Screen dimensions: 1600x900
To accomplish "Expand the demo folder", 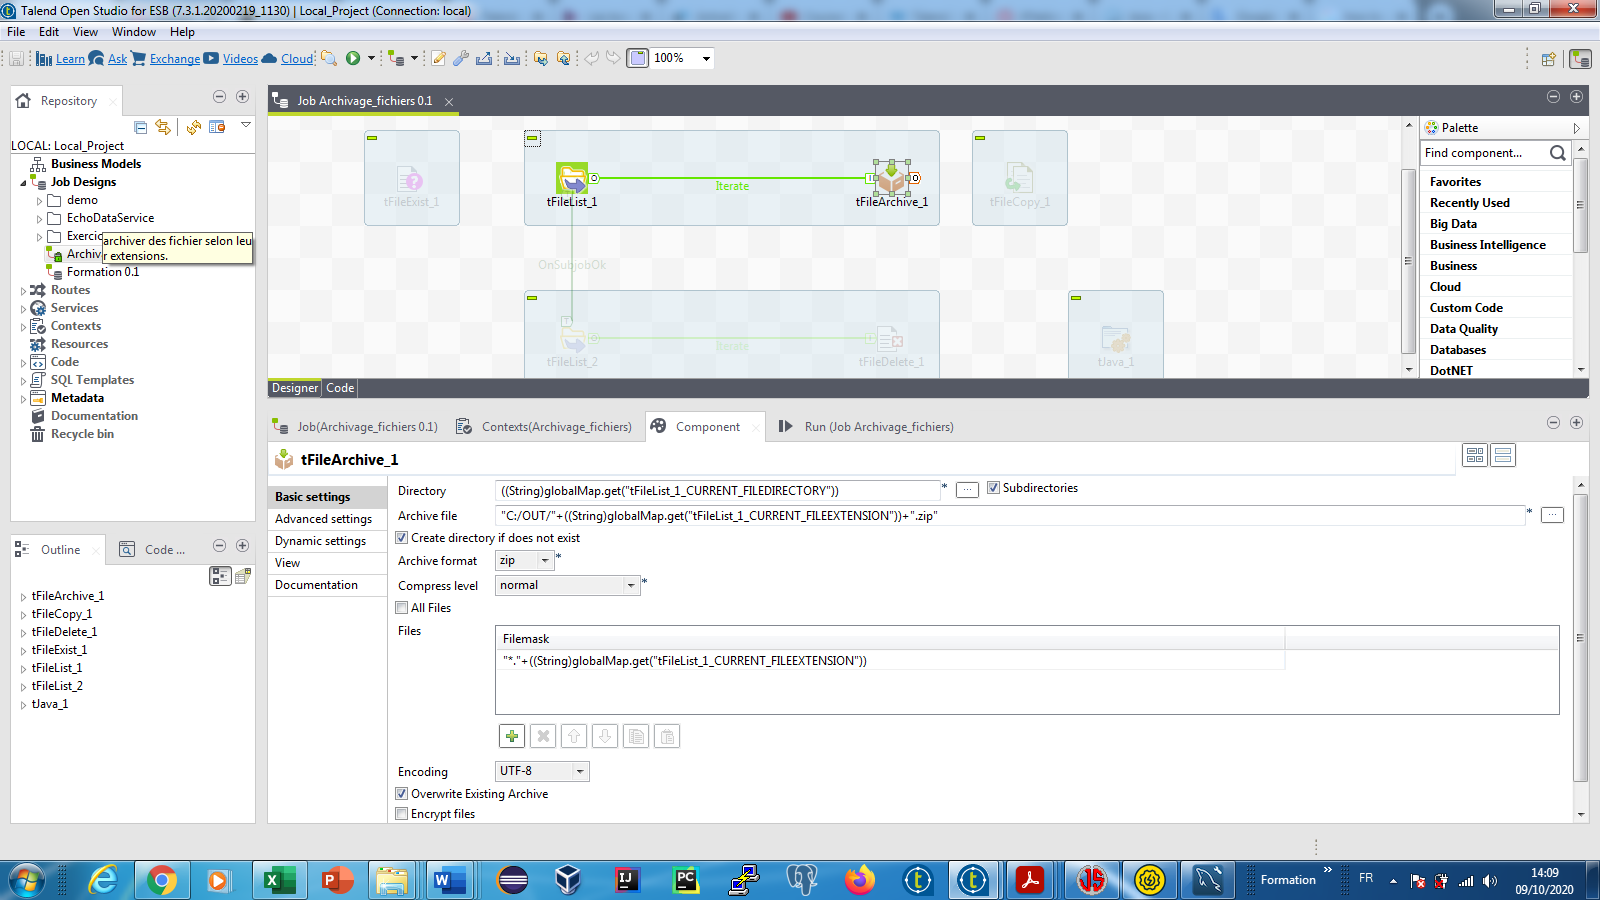I will [x=39, y=201].
